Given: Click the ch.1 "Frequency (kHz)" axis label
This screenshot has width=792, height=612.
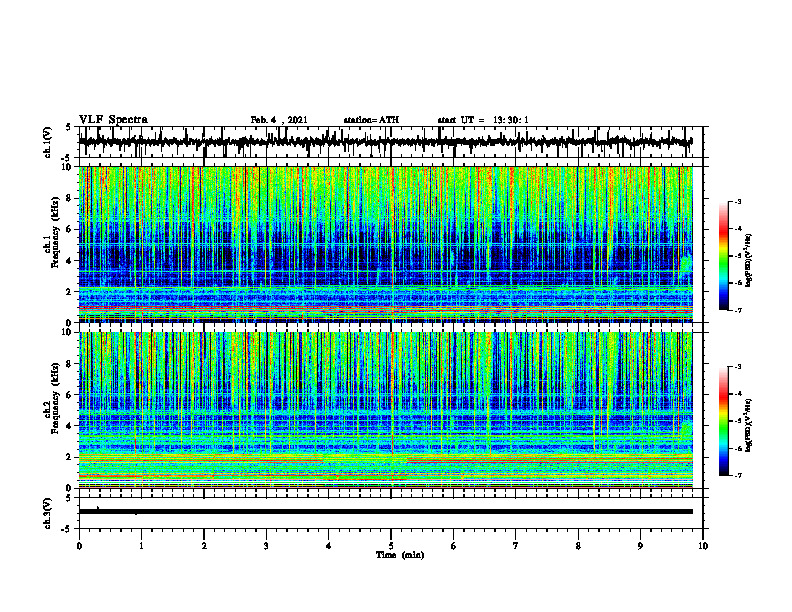Looking at the screenshot, I should pos(55,233).
